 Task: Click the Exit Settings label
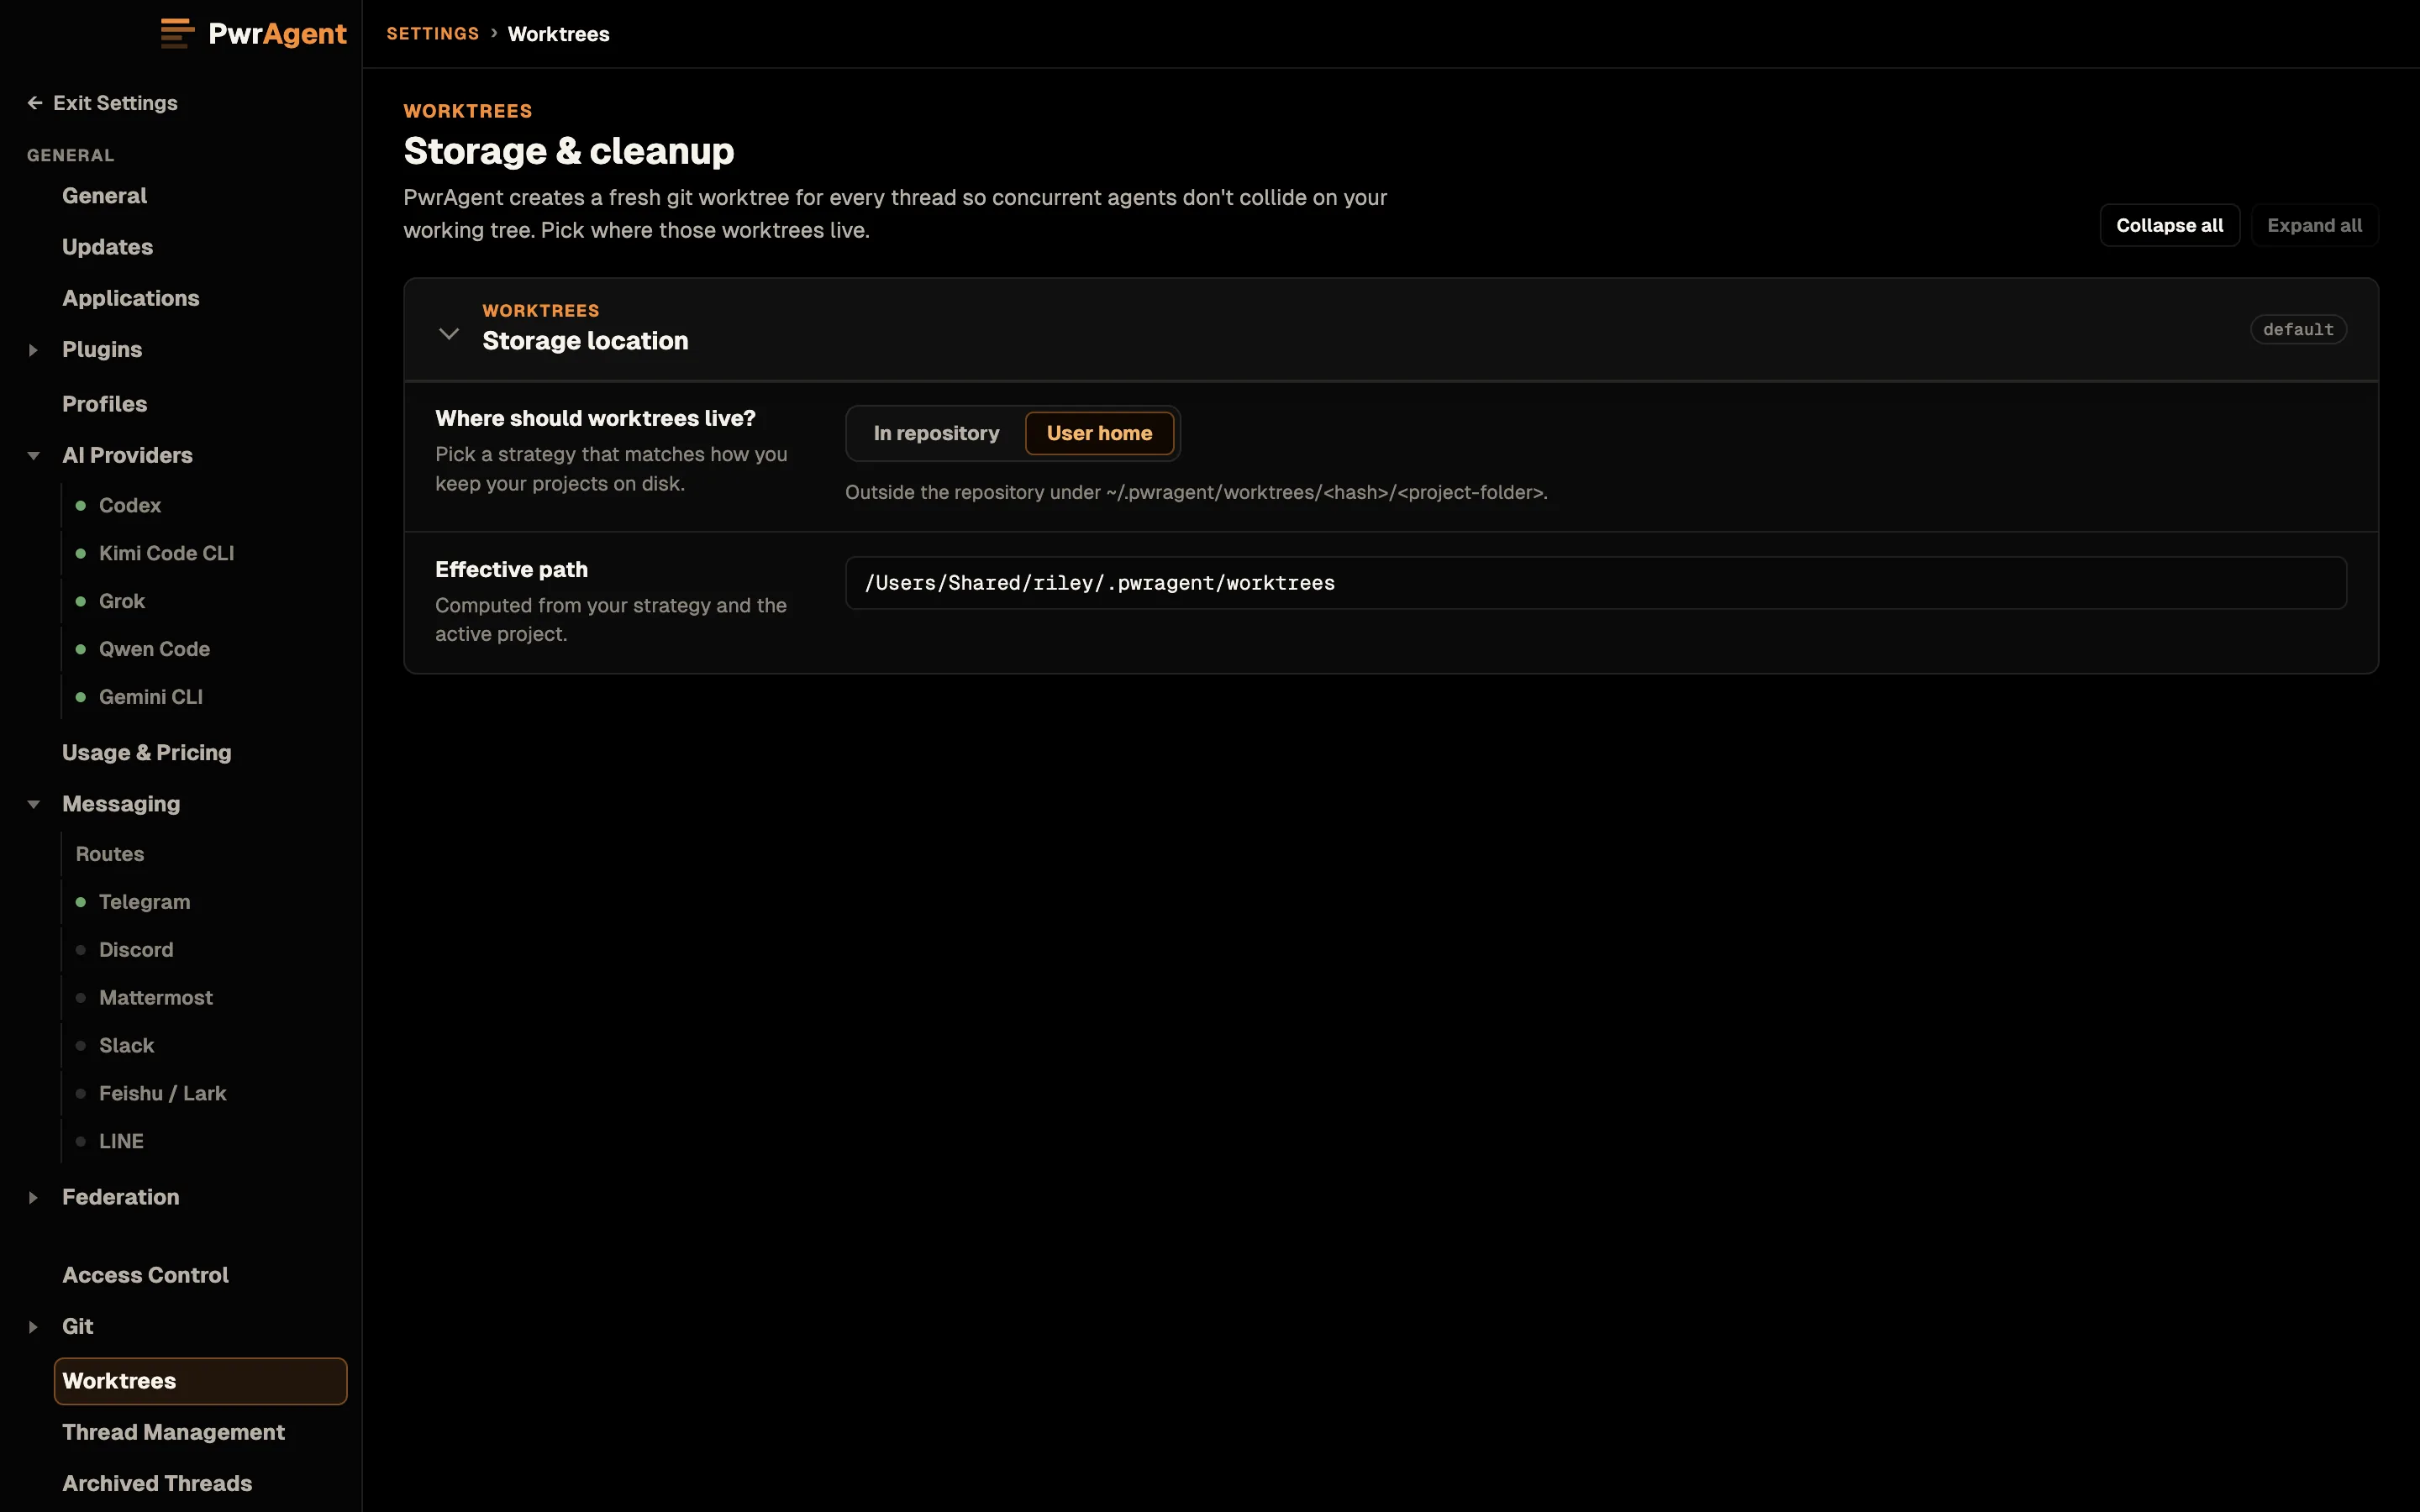(115, 103)
